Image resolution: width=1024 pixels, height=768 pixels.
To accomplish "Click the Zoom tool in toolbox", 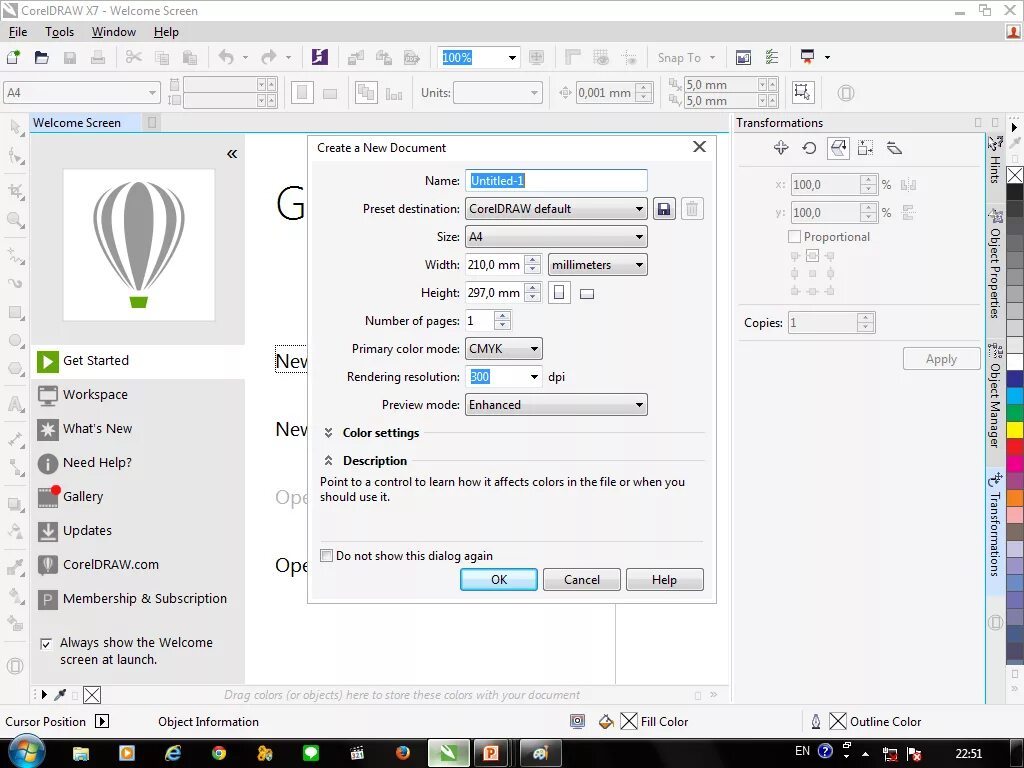I will tap(15, 220).
